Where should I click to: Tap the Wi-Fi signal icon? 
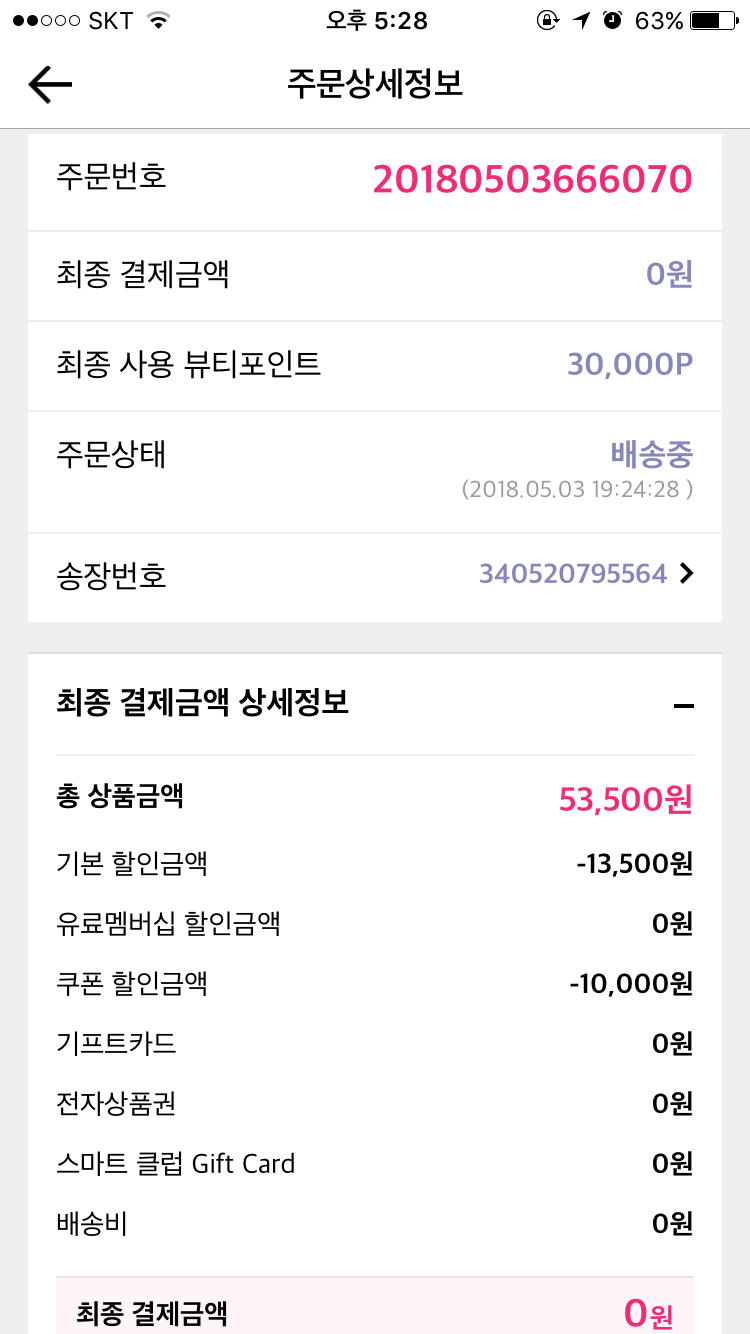point(157,21)
